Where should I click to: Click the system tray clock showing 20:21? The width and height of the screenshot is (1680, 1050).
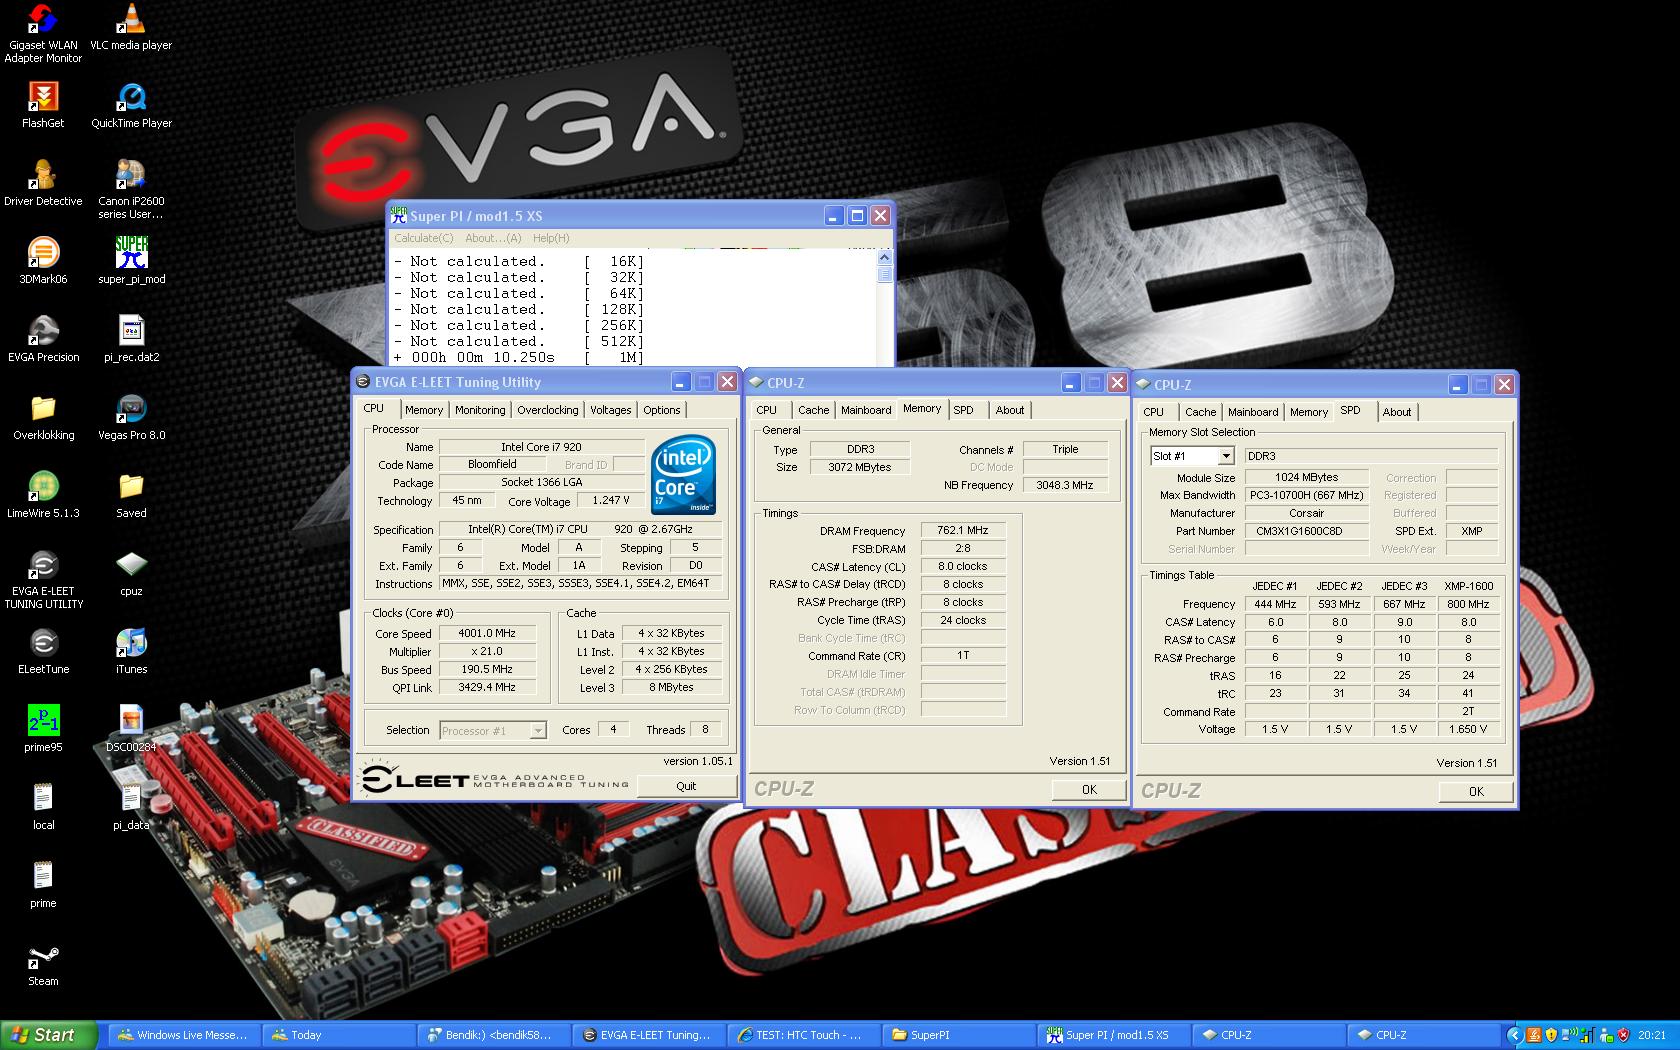[x=1652, y=1035]
